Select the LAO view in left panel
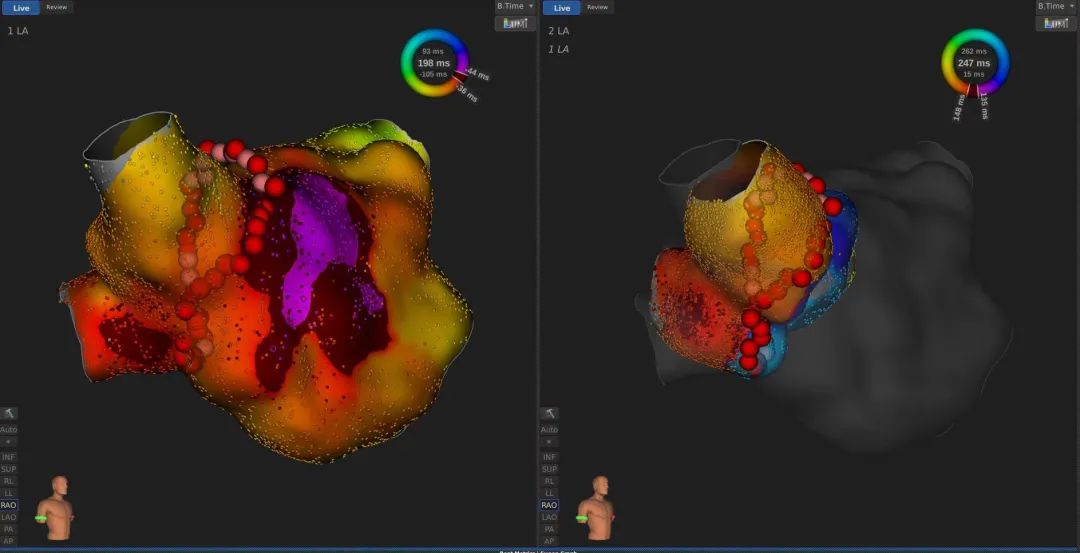 [9, 517]
